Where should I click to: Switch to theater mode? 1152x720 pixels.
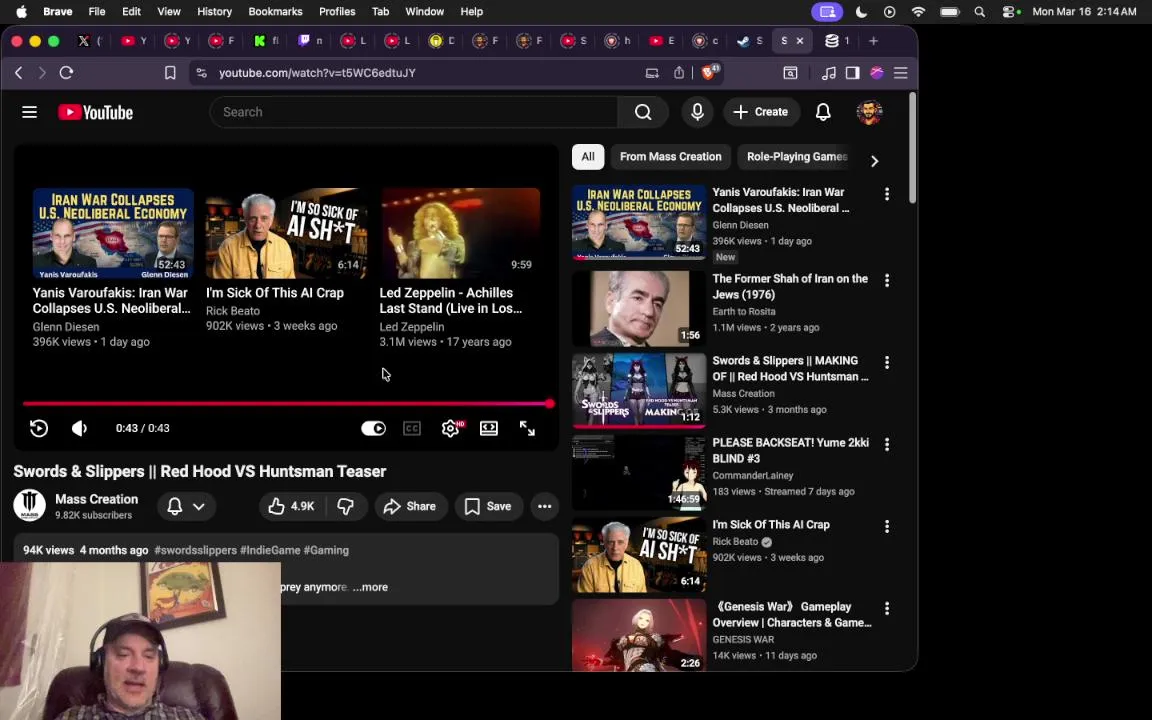[x=489, y=428]
